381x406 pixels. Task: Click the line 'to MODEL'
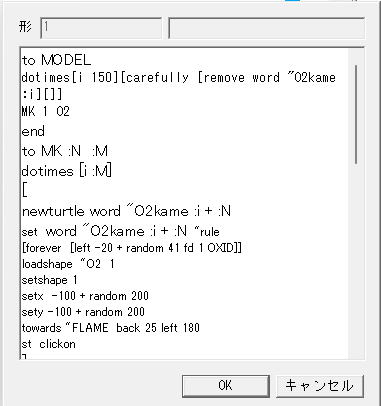56,60
